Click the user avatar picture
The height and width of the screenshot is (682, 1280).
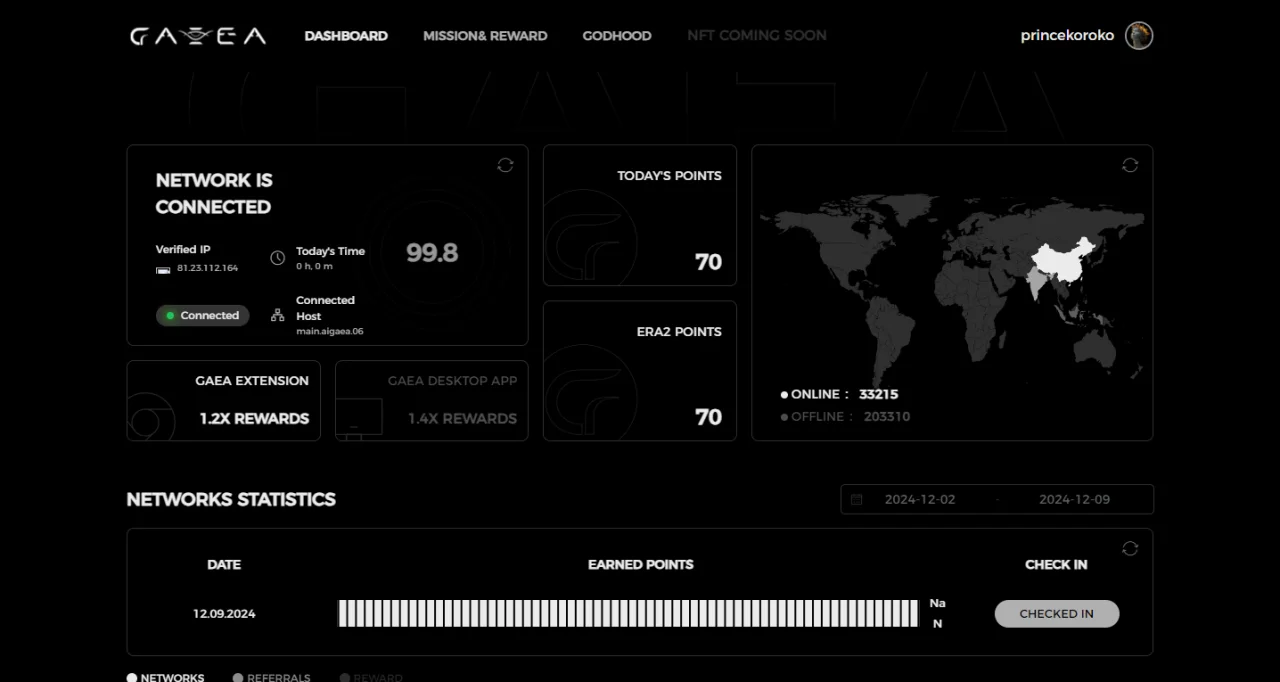[1139, 36]
